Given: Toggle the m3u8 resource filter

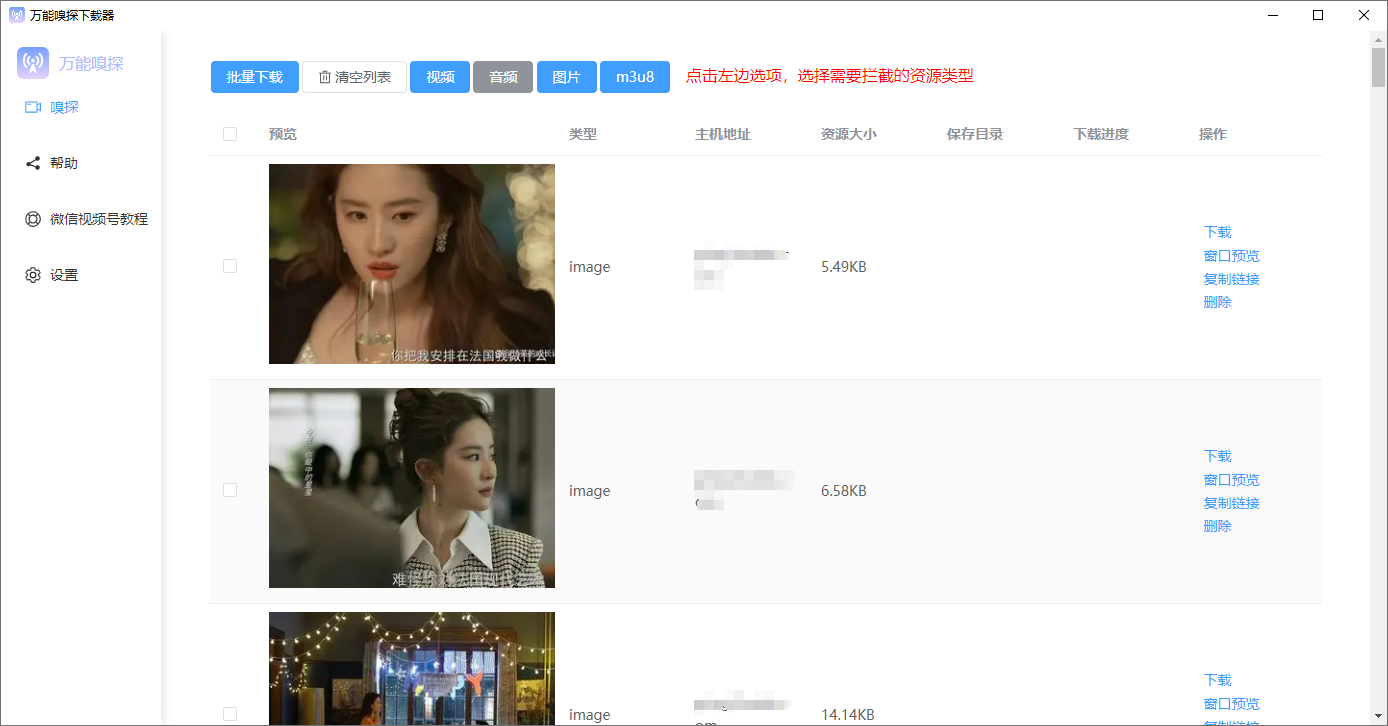Looking at the screenshot, I should (635, 77).
